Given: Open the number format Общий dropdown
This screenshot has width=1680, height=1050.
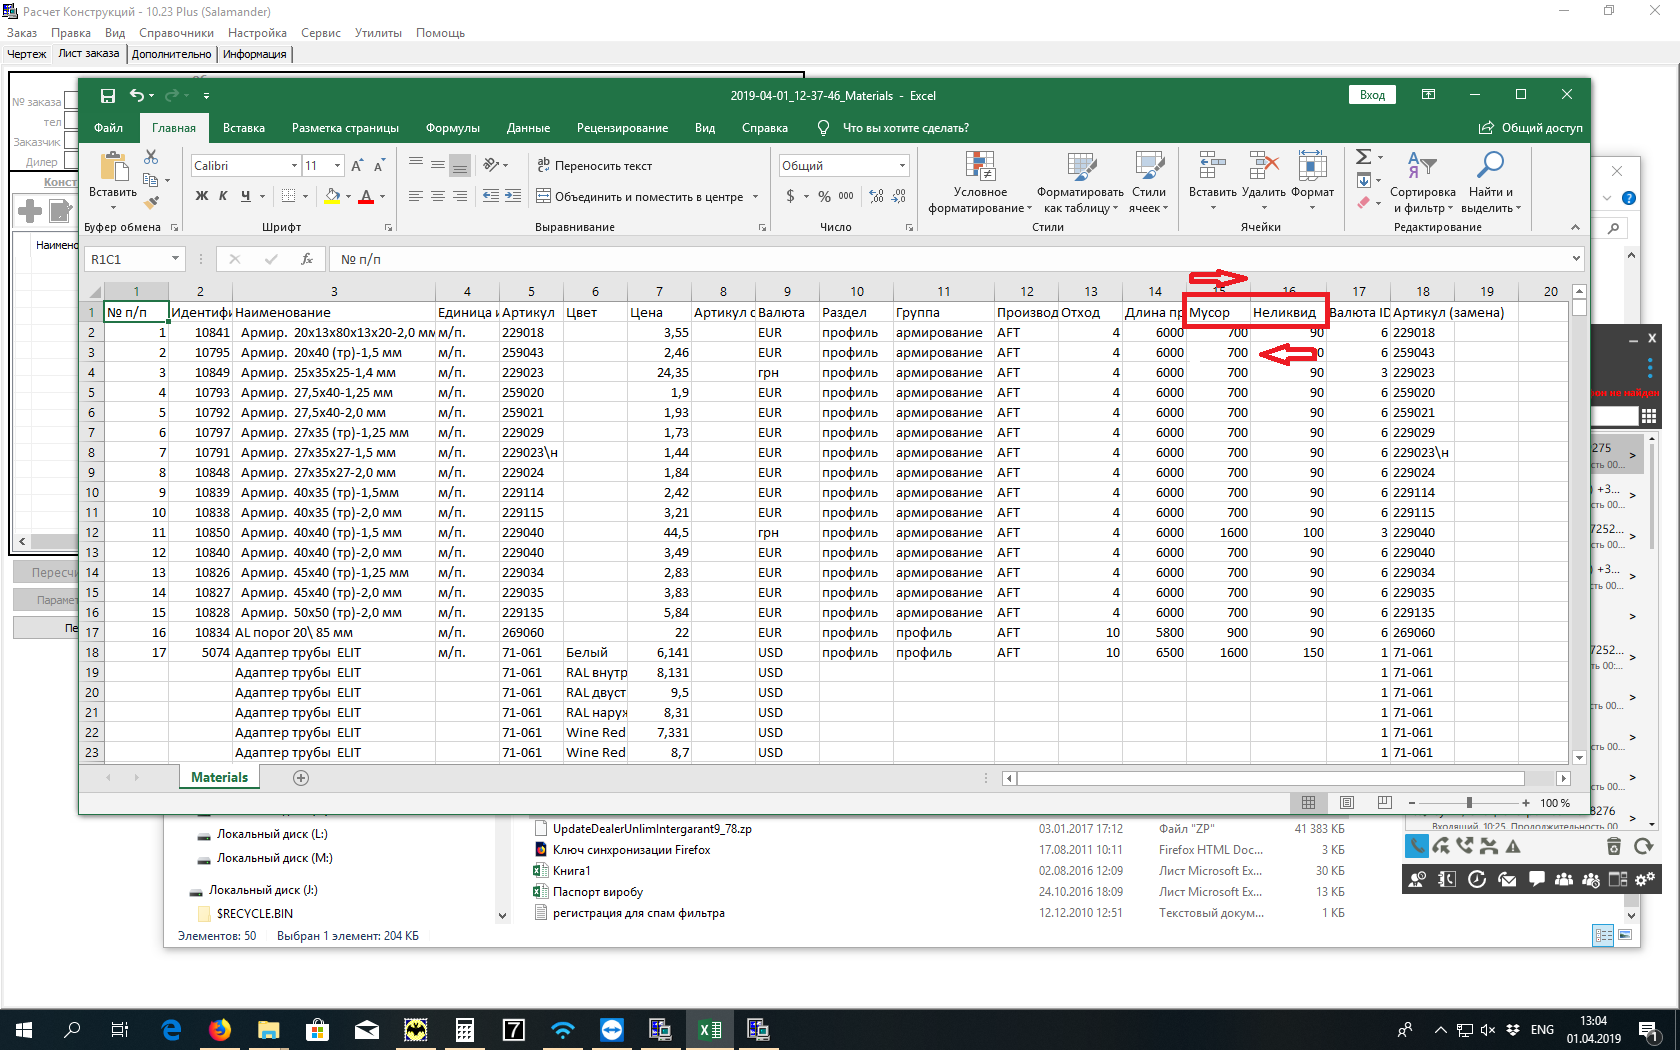Looking at the screenshot, I should [x=902, y=166].
